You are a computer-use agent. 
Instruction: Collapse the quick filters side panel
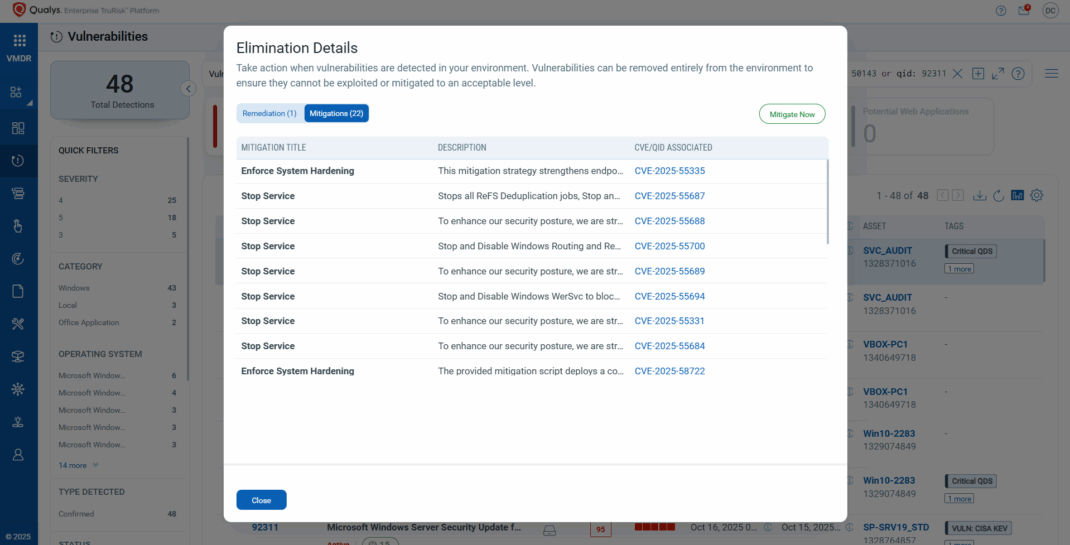(x=188, y=89)
